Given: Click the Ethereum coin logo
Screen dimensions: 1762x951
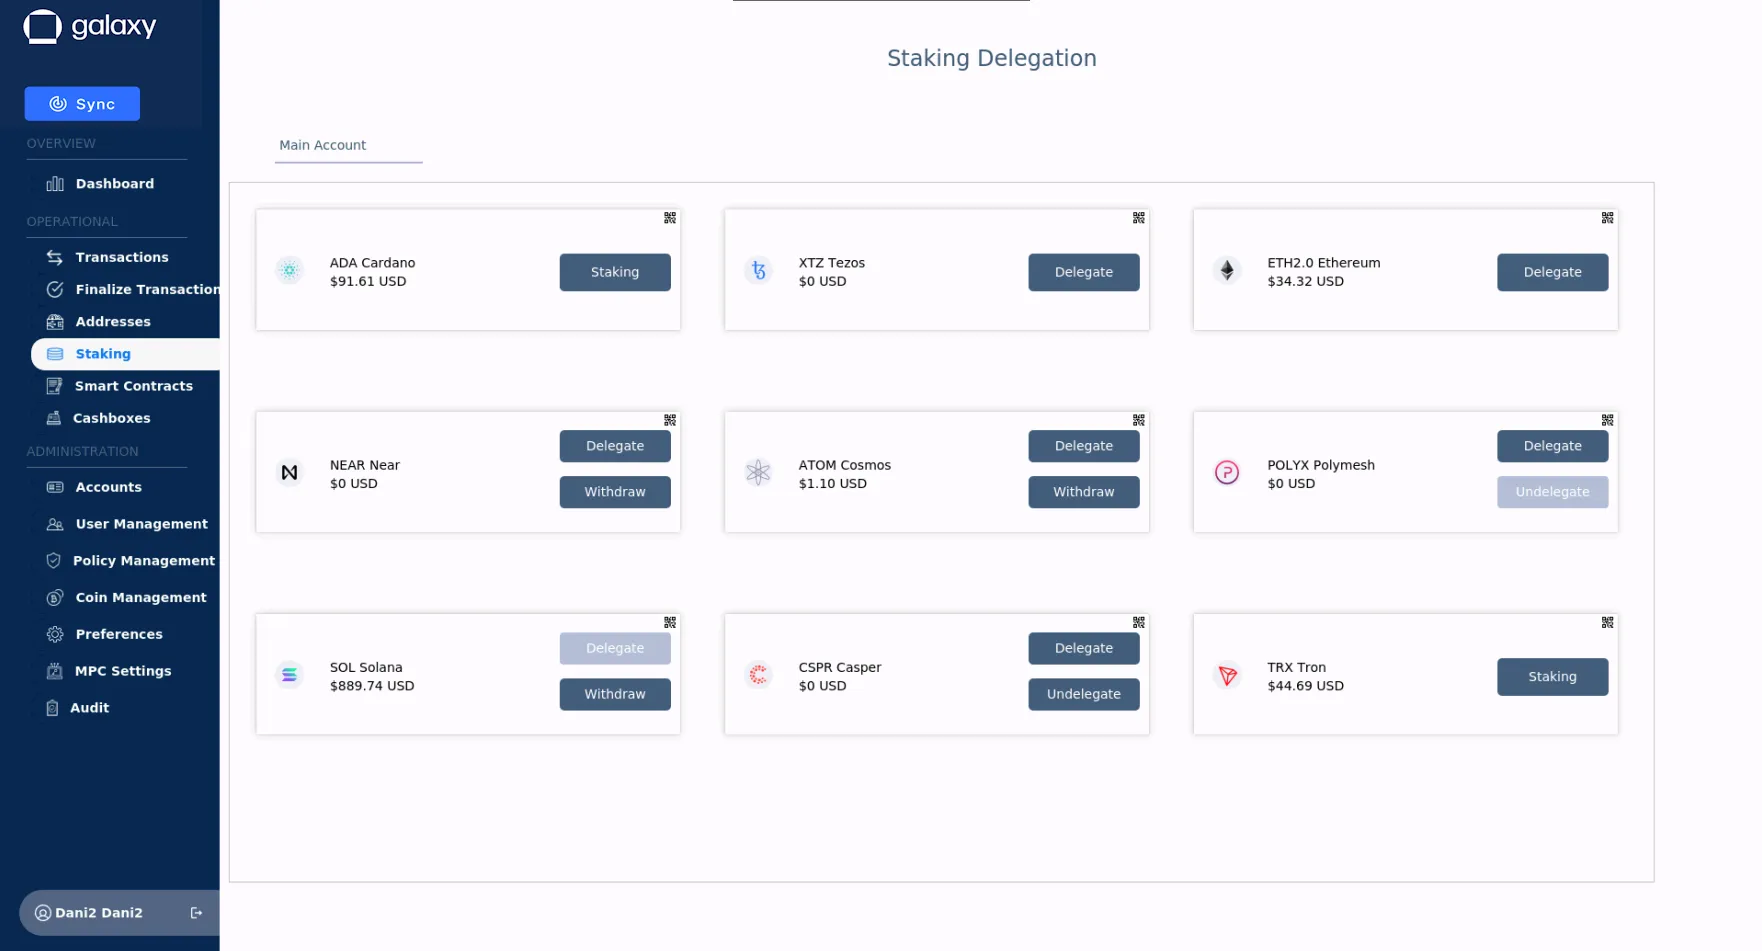Looking at the screenshot, I should [x=1227, y=270].
